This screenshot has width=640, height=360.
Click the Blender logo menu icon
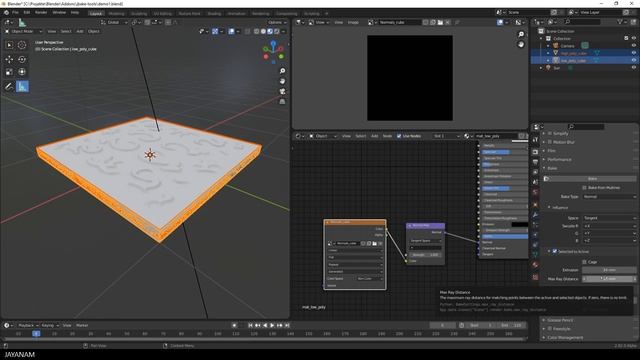tap(6, 13)
